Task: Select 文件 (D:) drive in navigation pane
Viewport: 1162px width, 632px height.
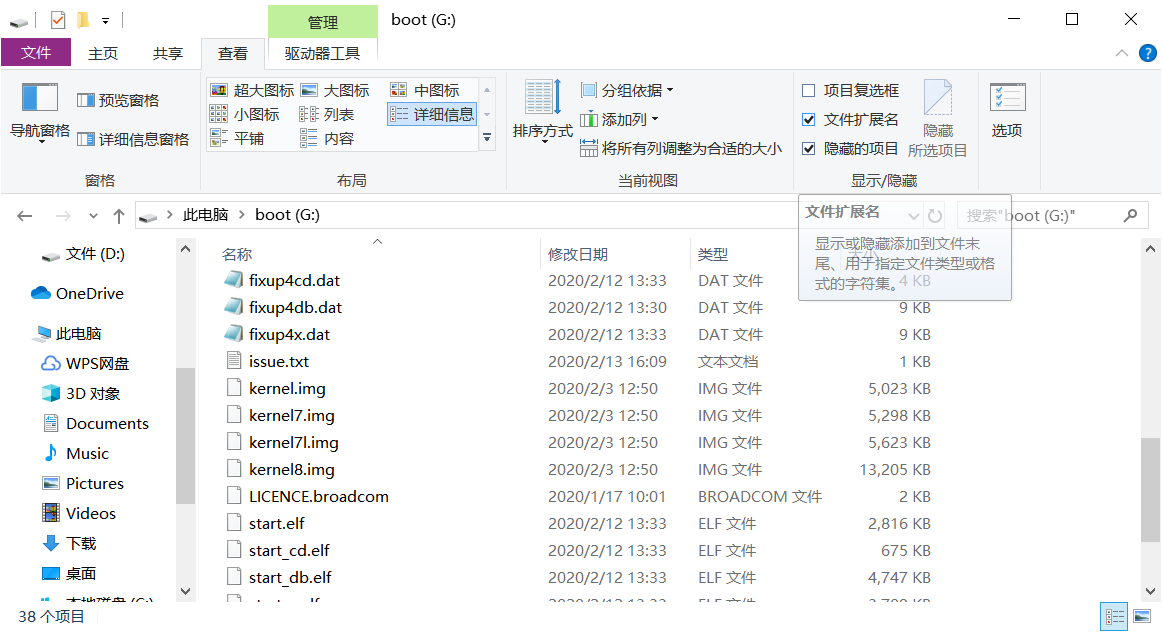Action: (x=83, y=254)
